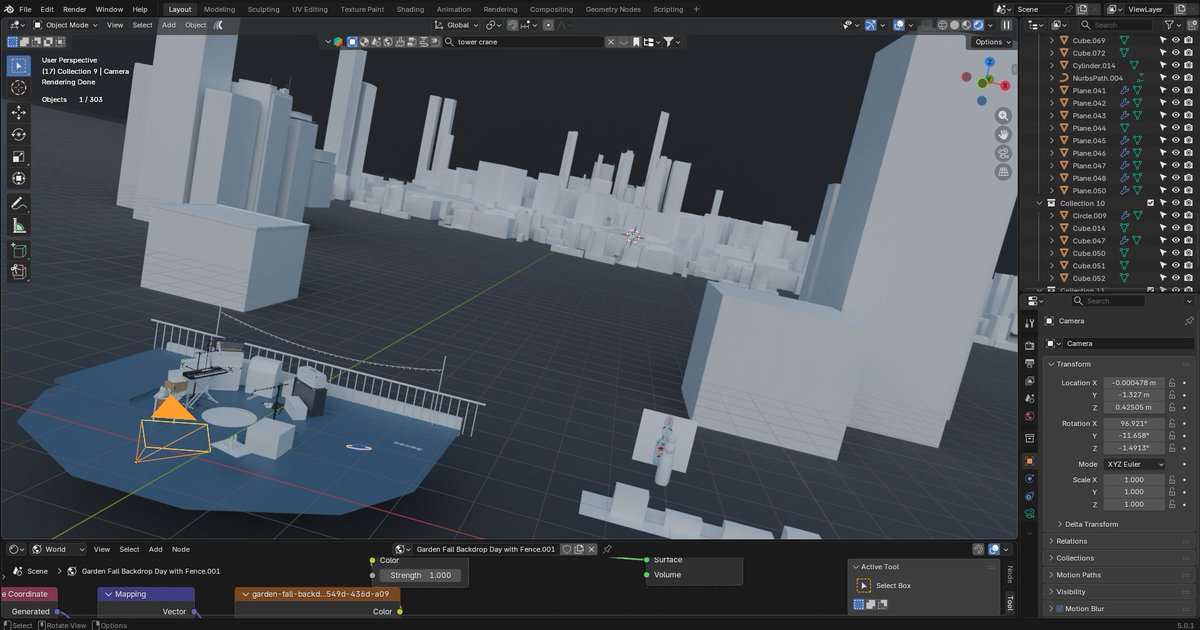1200x630 pixels.
Task: Open the Render properties tab
Action: [x=1030, y=344]
